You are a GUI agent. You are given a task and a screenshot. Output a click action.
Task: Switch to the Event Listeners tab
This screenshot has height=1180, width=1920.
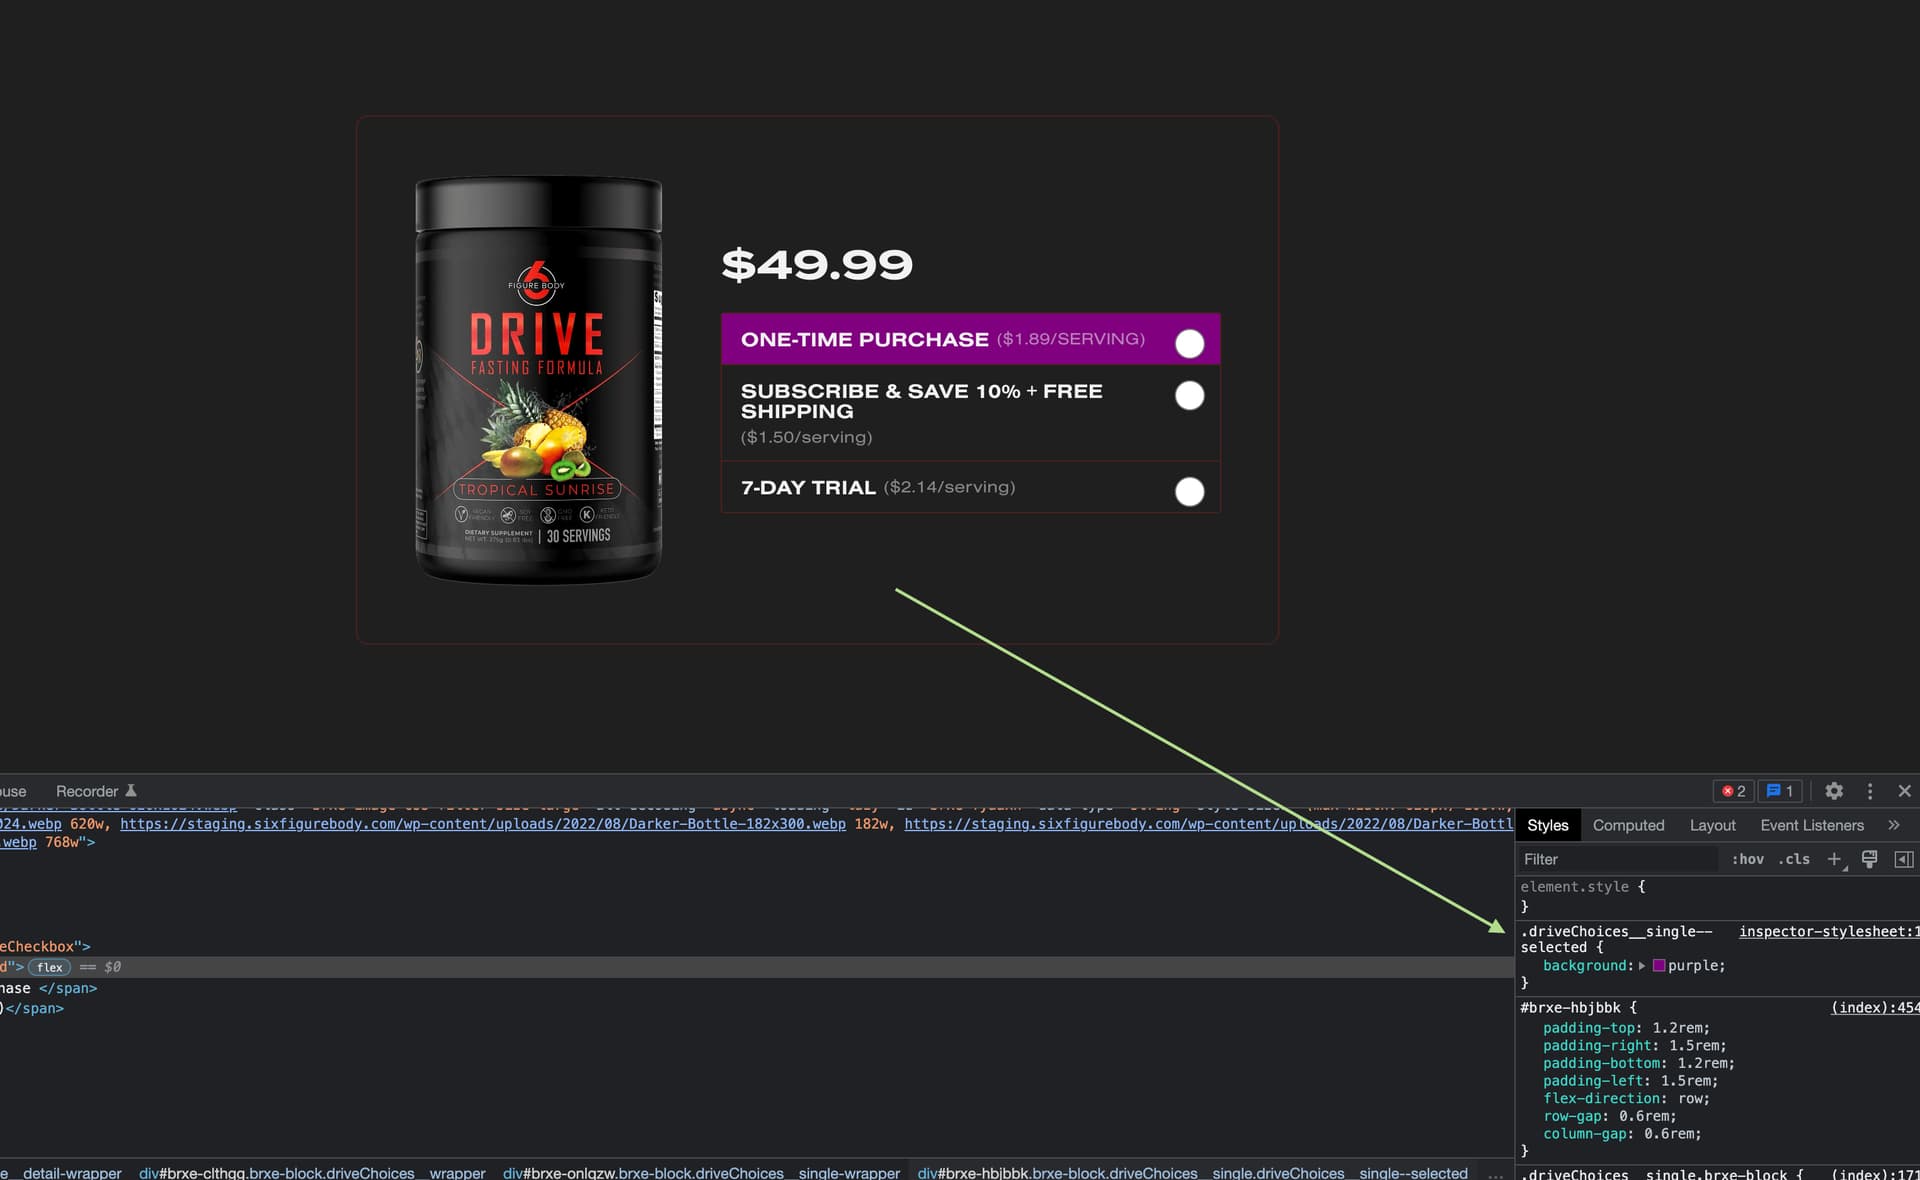point(1812,825)
